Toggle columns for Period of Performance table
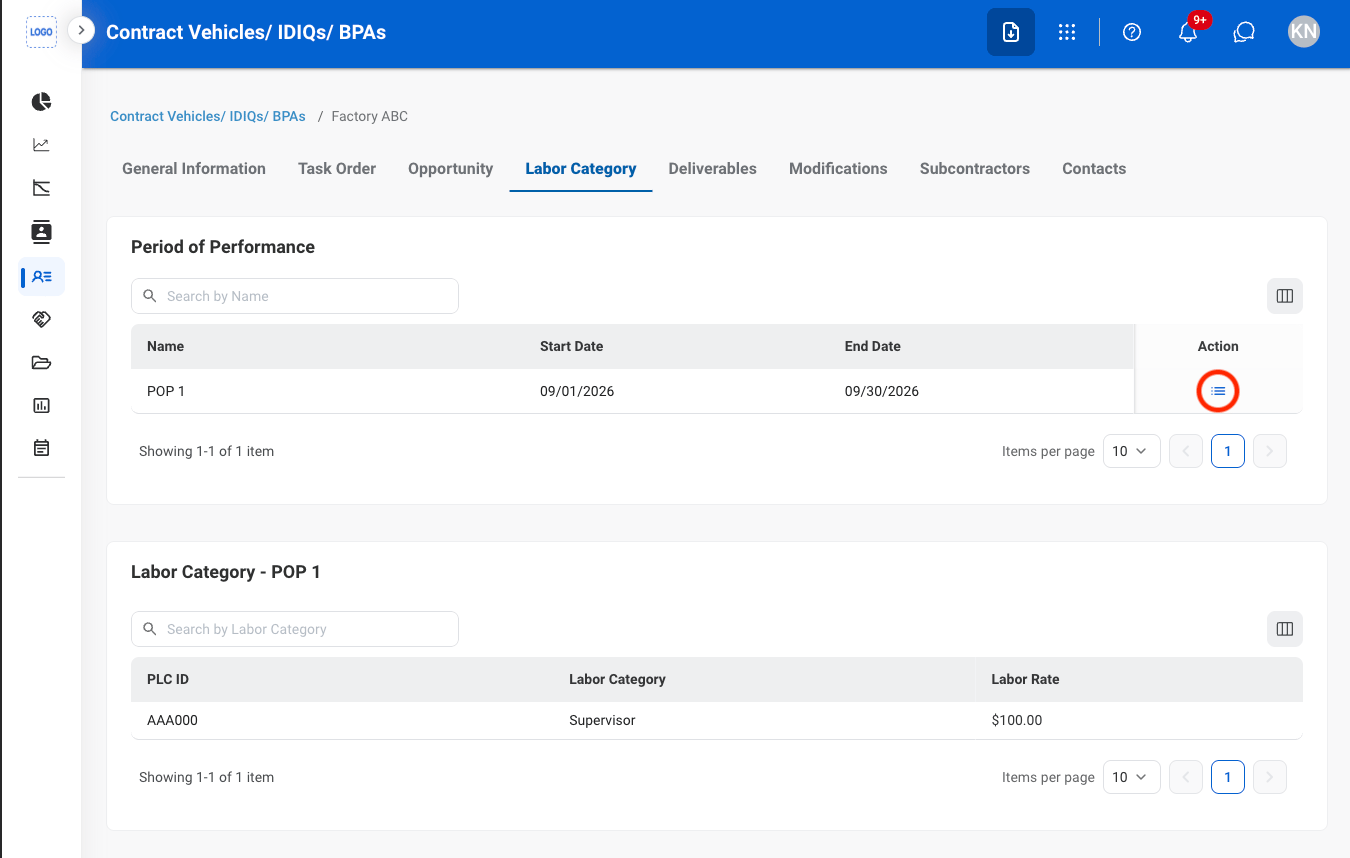Viewport: 1350px width, 858px height. pyautogui.click(x=1285, y=296)
